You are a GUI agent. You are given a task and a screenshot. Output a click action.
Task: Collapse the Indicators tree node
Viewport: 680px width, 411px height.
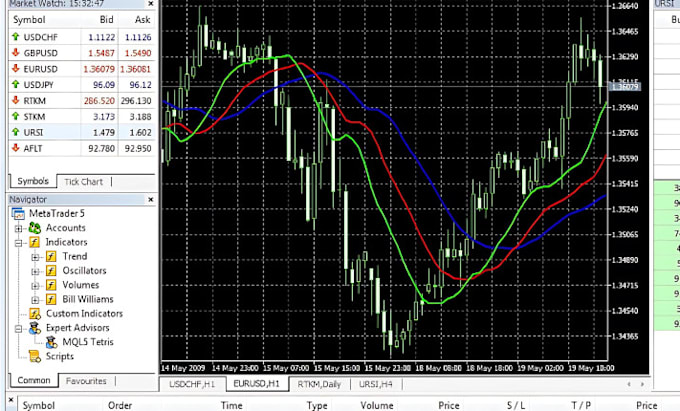[x=18, y=242]
